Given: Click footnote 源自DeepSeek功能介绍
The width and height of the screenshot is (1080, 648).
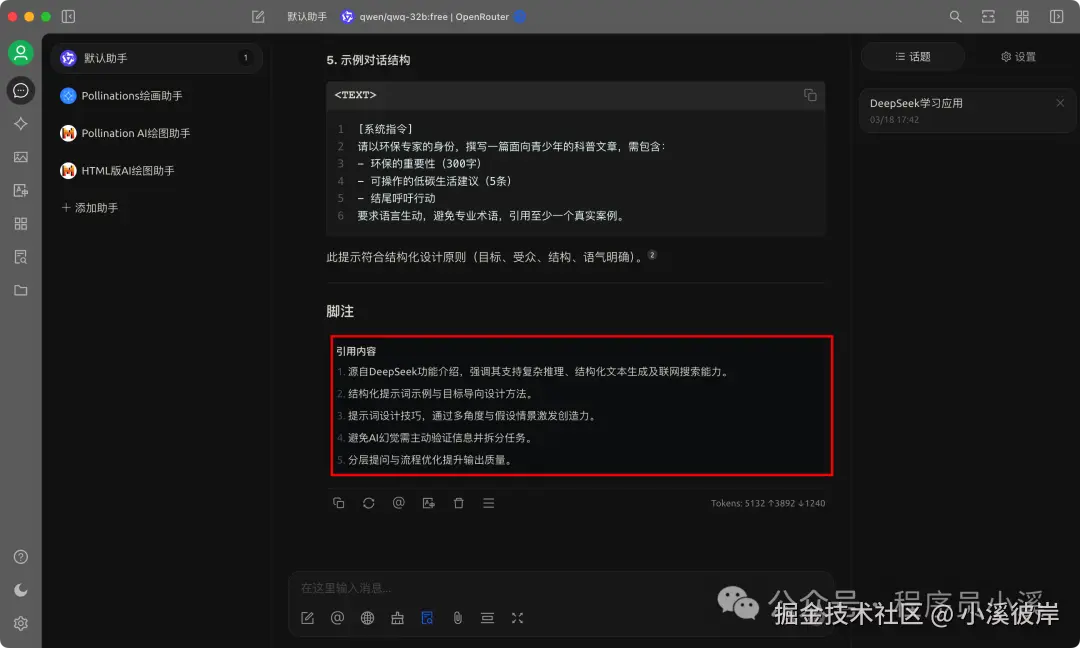Looking at the screenshot, I should [539, 371].
